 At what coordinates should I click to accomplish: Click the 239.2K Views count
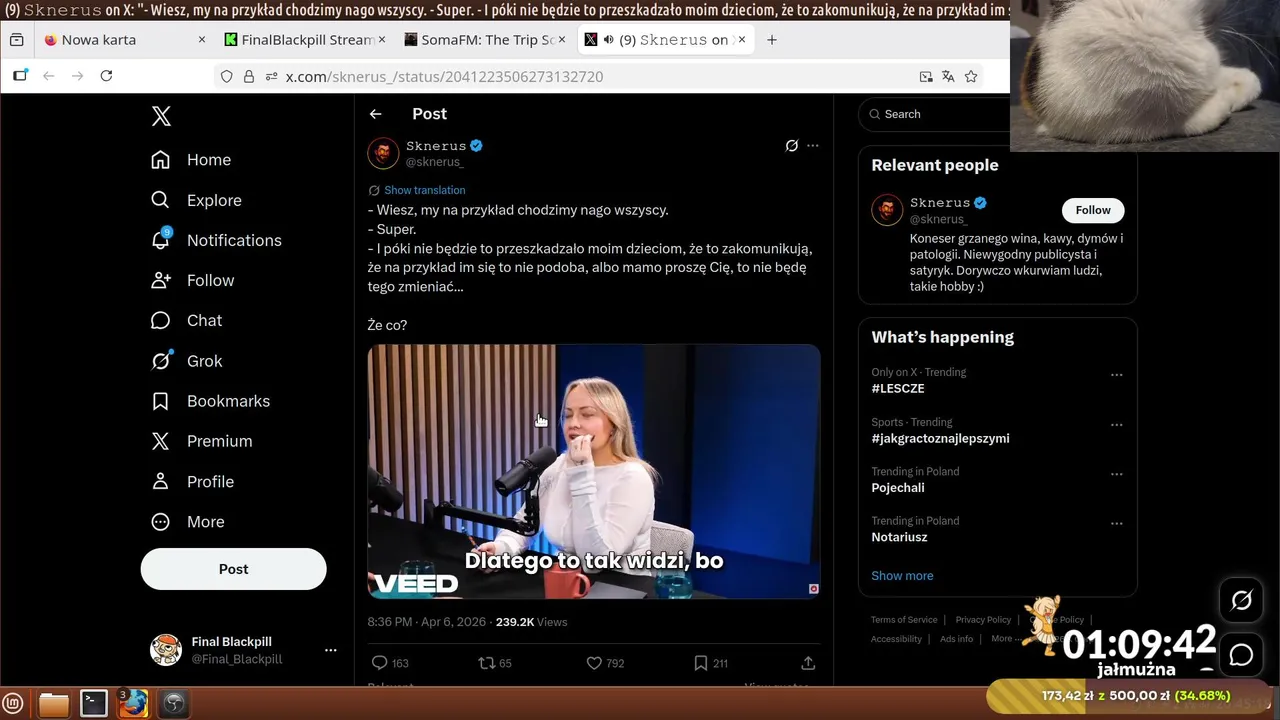(x=531, y=622)
